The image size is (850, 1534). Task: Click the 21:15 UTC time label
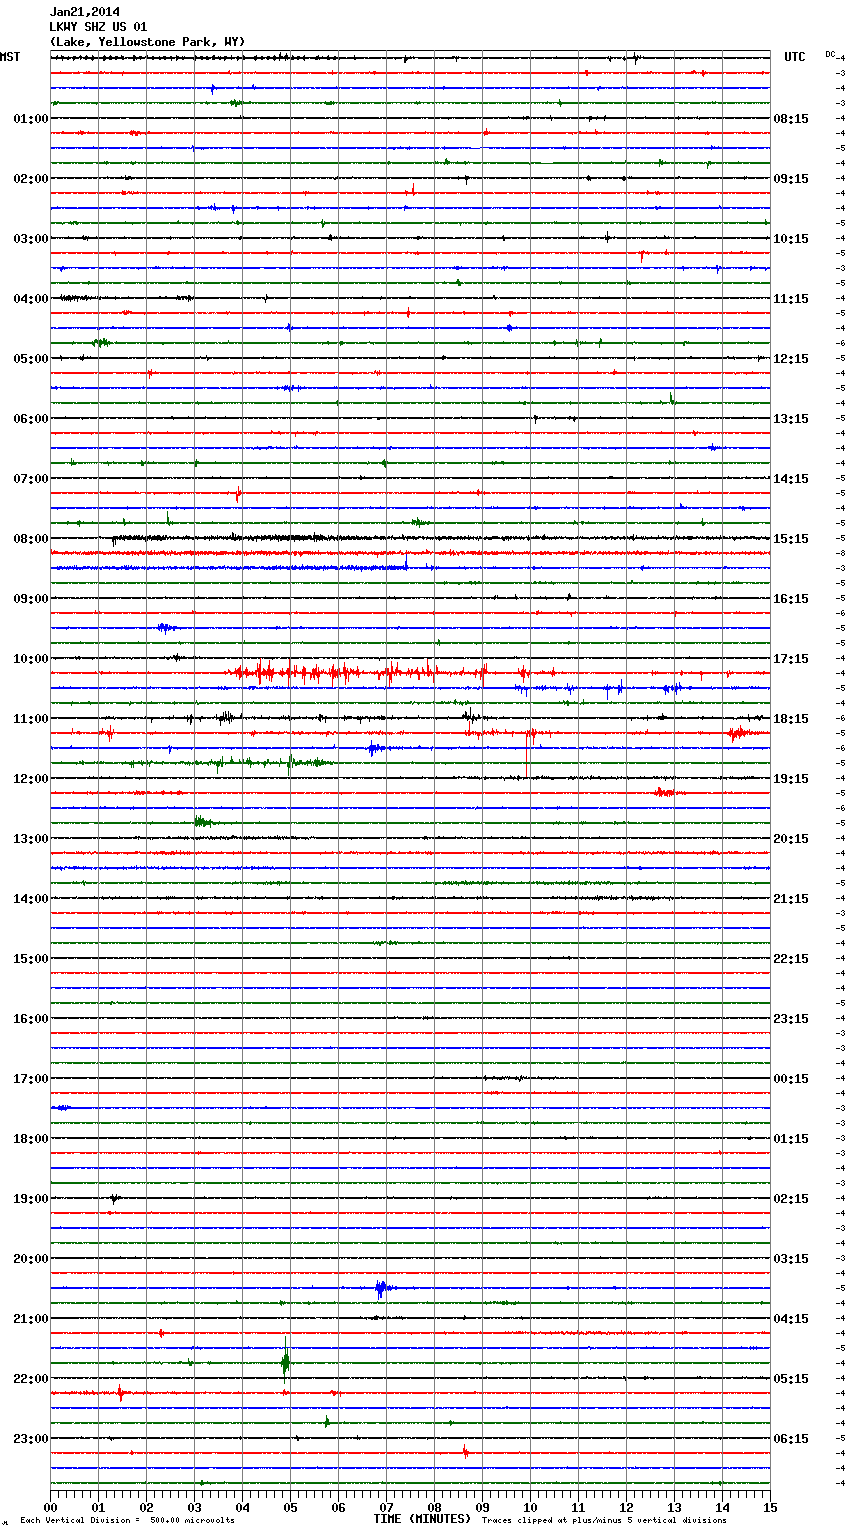[791, 899]
